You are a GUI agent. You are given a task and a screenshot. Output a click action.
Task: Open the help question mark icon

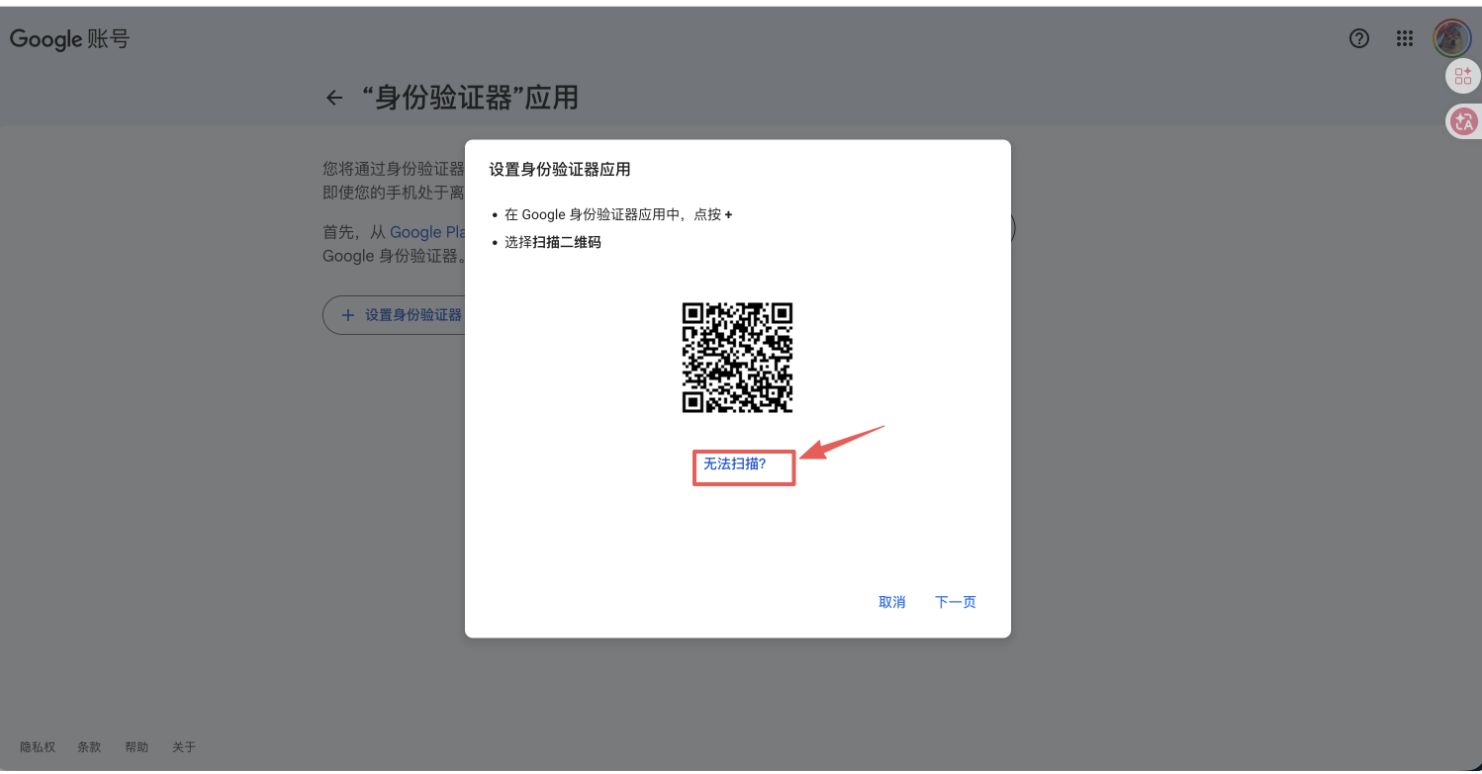(1359, 39)
